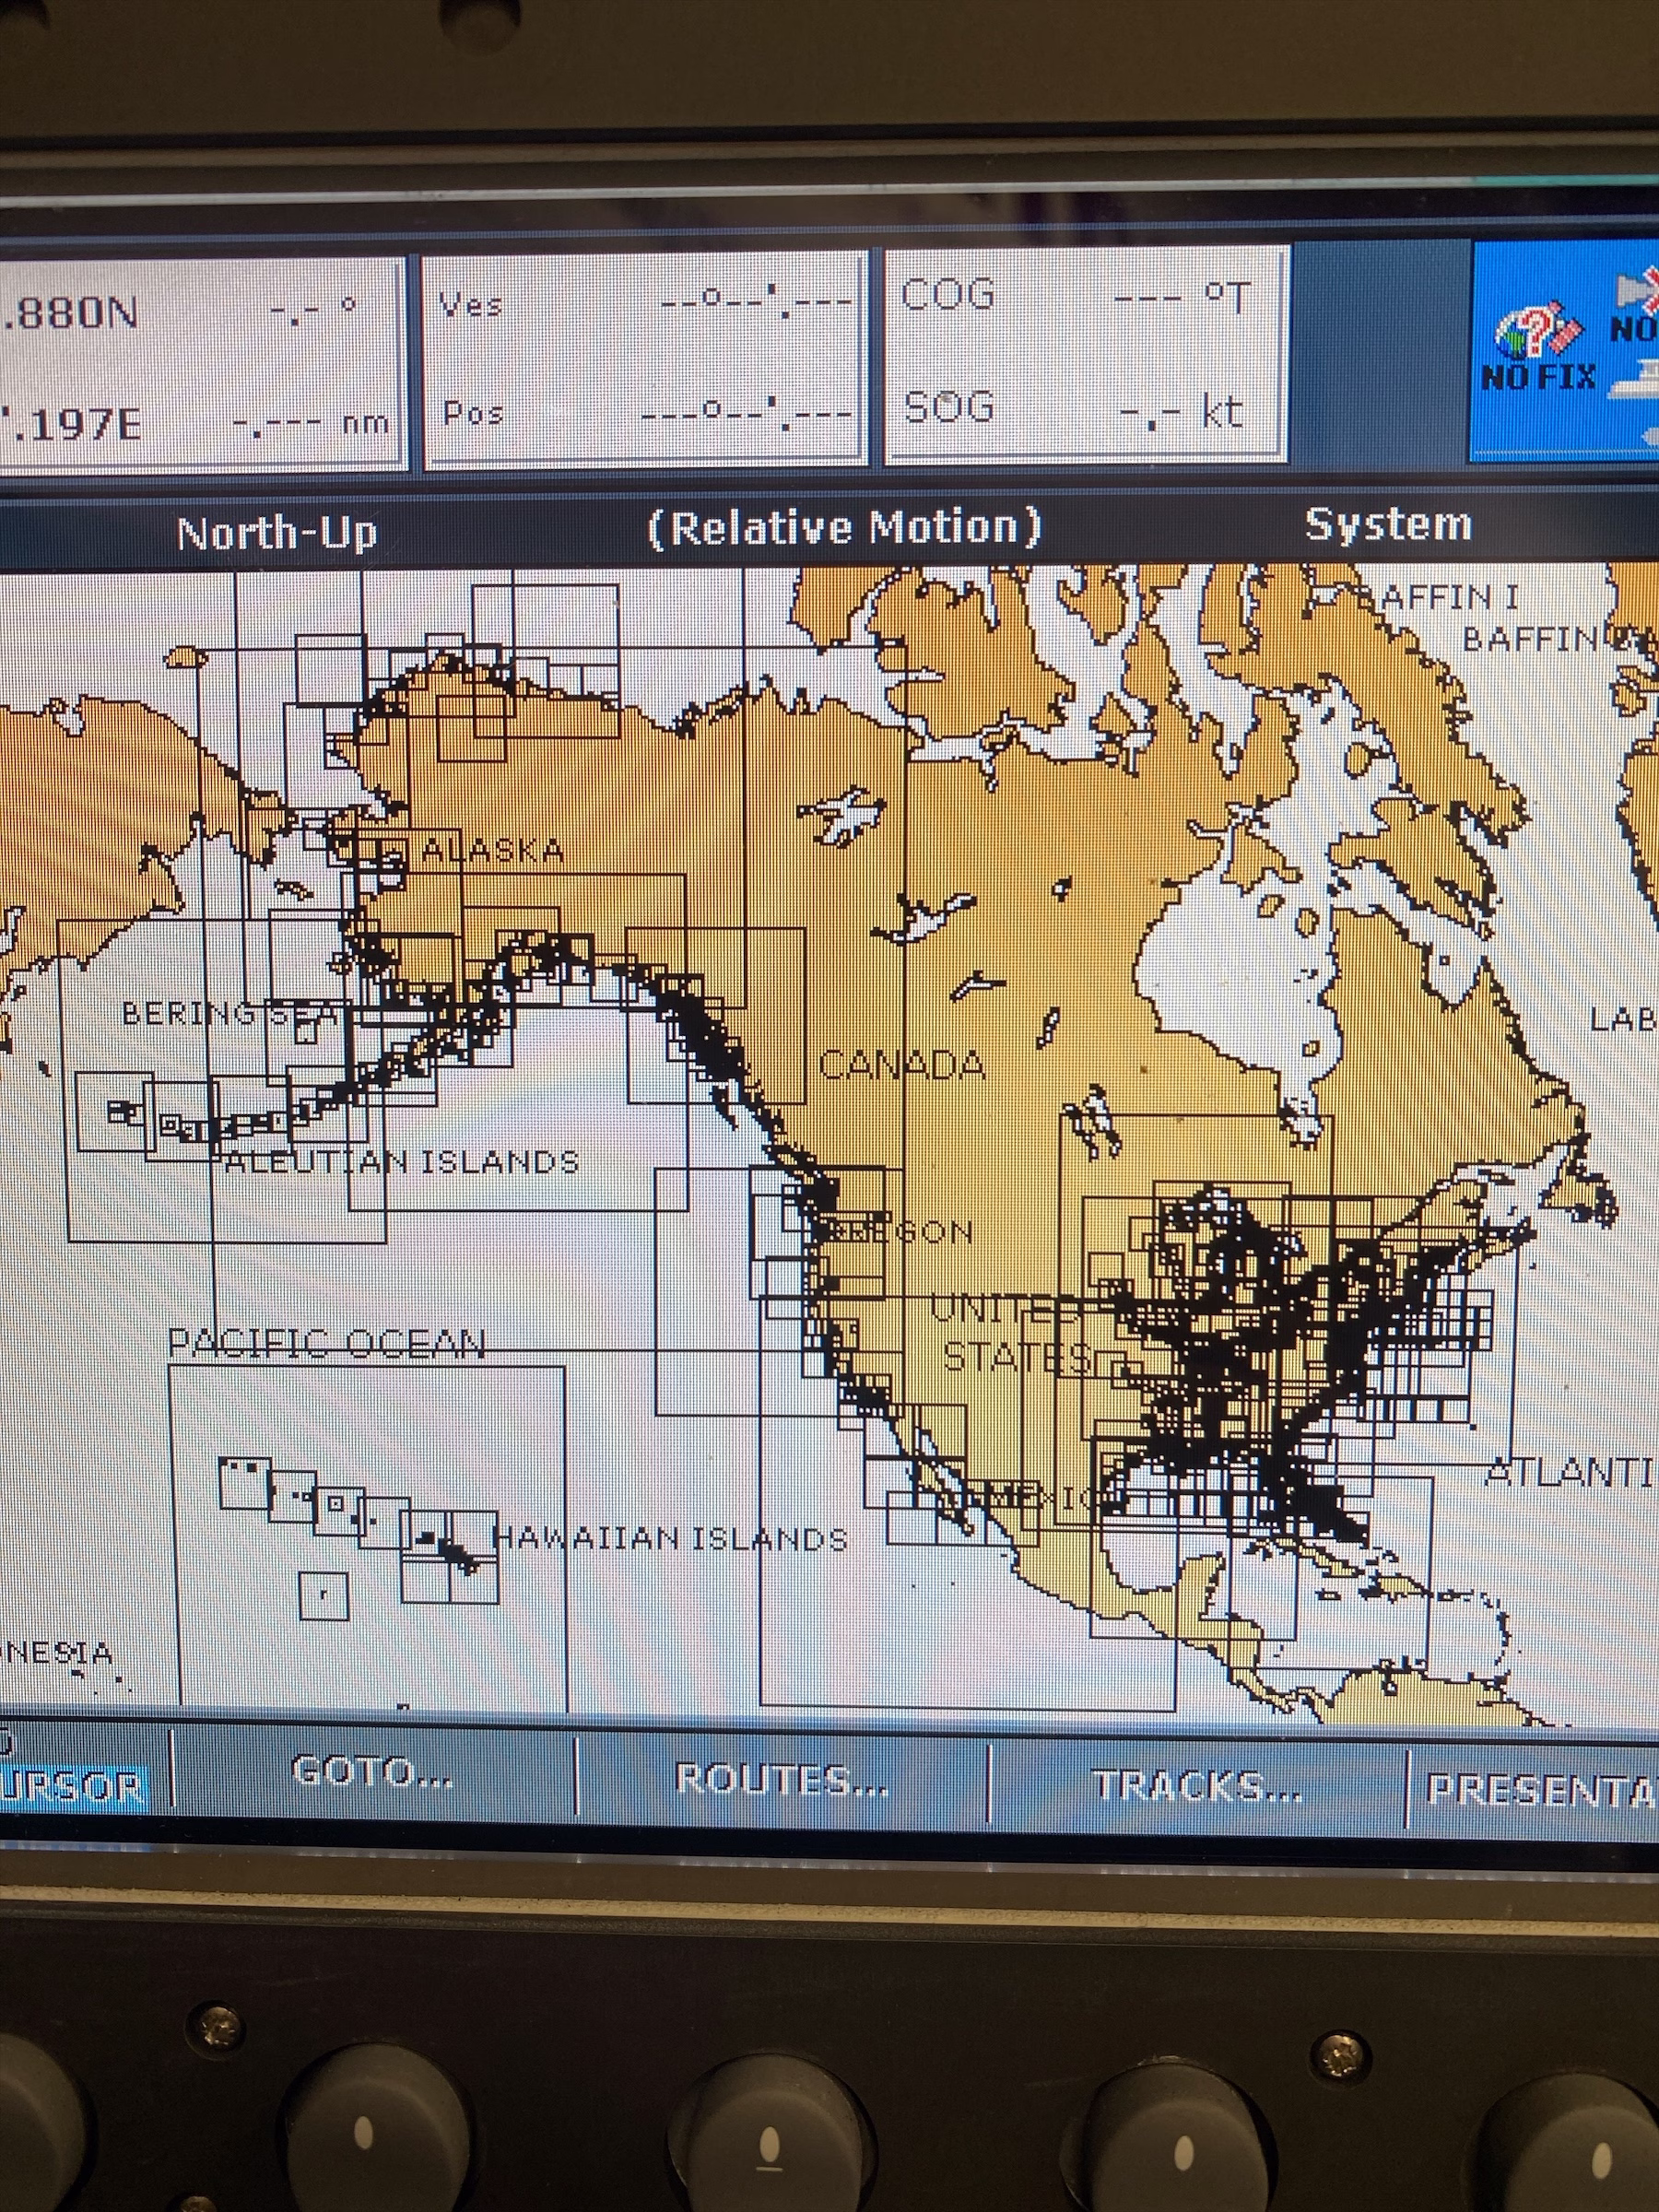Click the COG and SOG data box
This screenshot has height=2212, width=1659.
pos(1086,355)
